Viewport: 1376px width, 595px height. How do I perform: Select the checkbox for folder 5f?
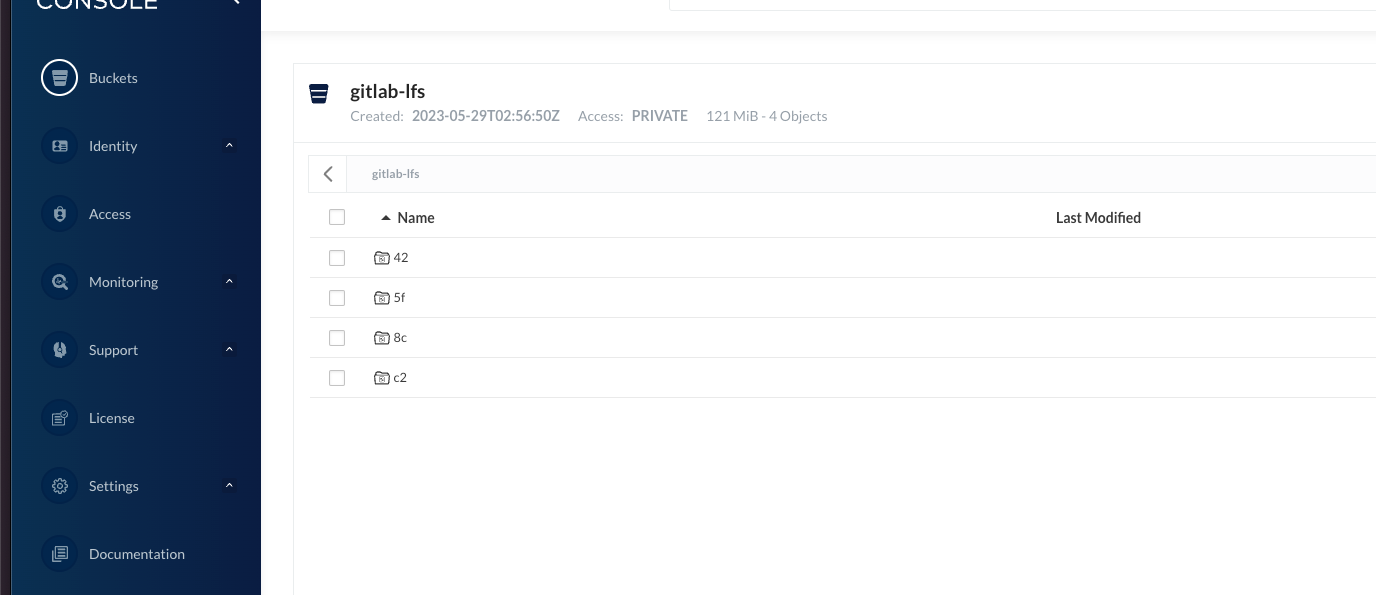tap(337, 298)
